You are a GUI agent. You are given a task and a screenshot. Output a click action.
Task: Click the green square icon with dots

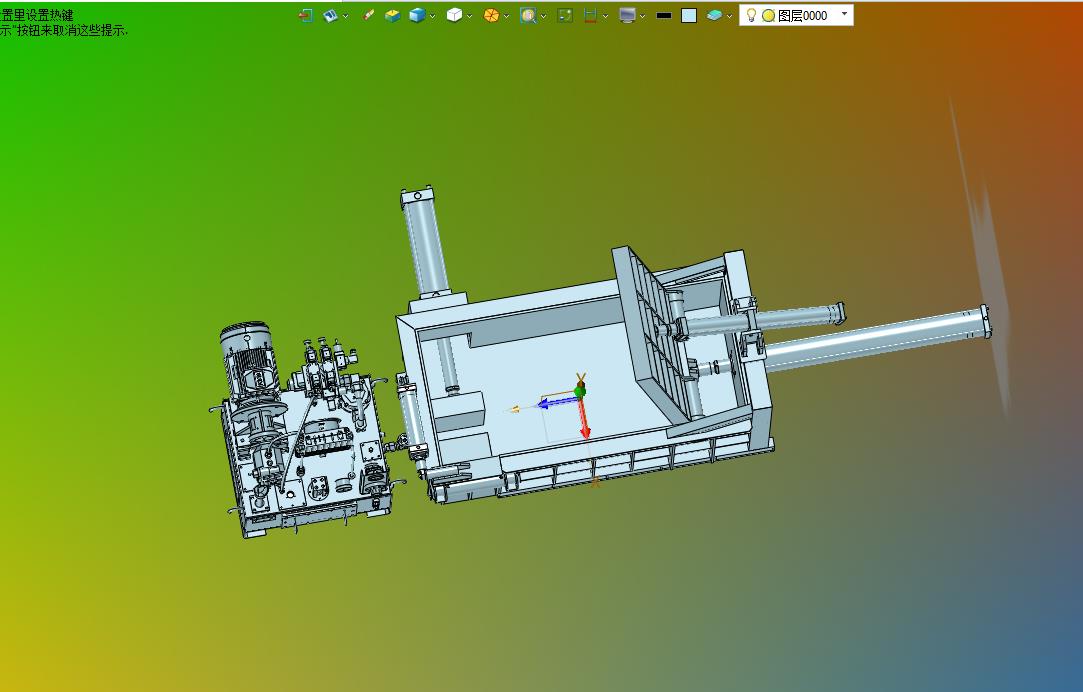(x=565, y=15)
